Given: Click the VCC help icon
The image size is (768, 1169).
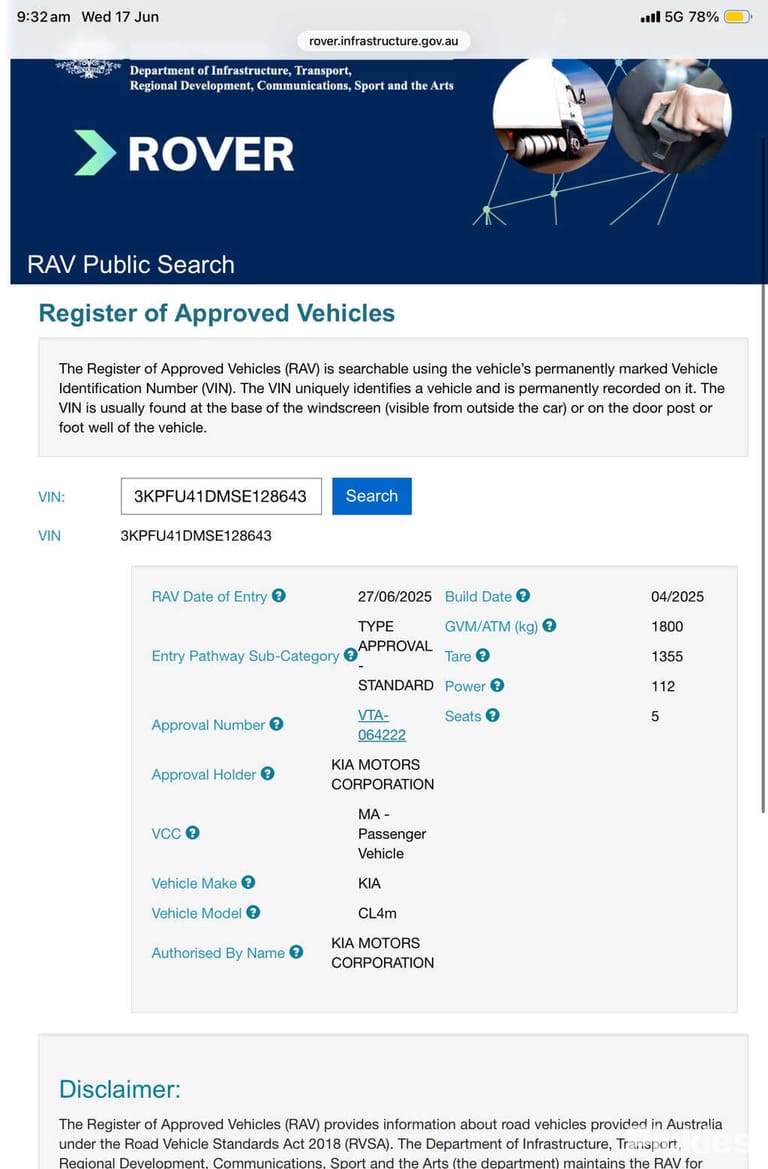Looking at the screenshot, I should (192, 833).
